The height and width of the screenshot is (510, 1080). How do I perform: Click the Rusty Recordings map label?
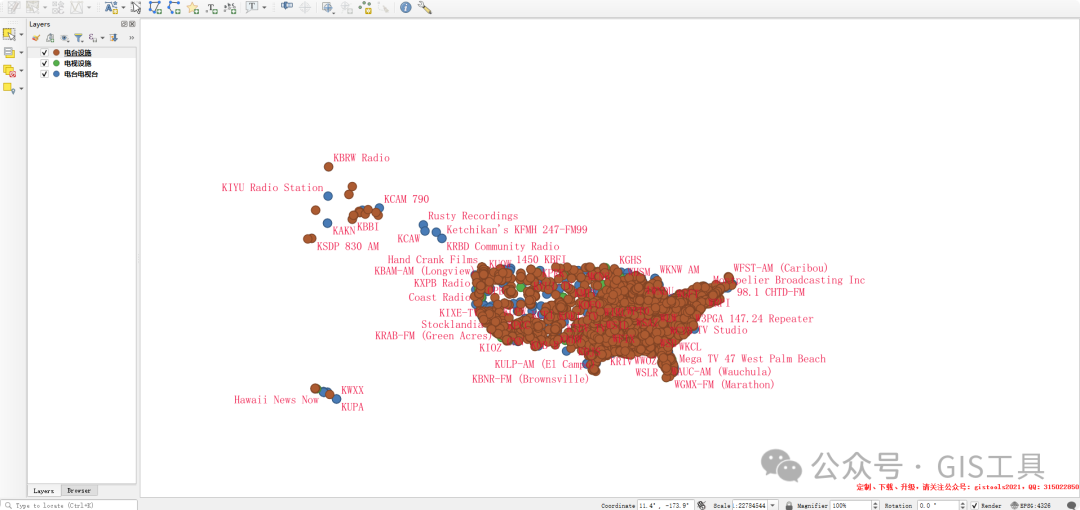[473, 216]
